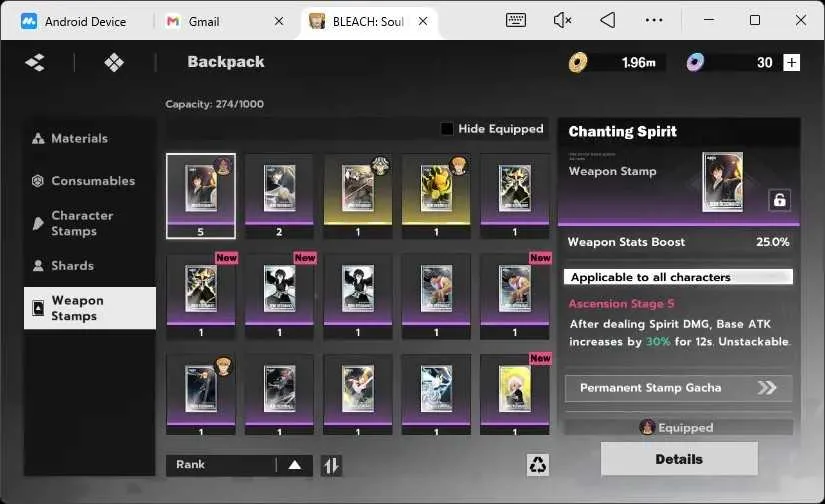Click Weapon Stats Boost 25.0% row

[x=679, y=242]
